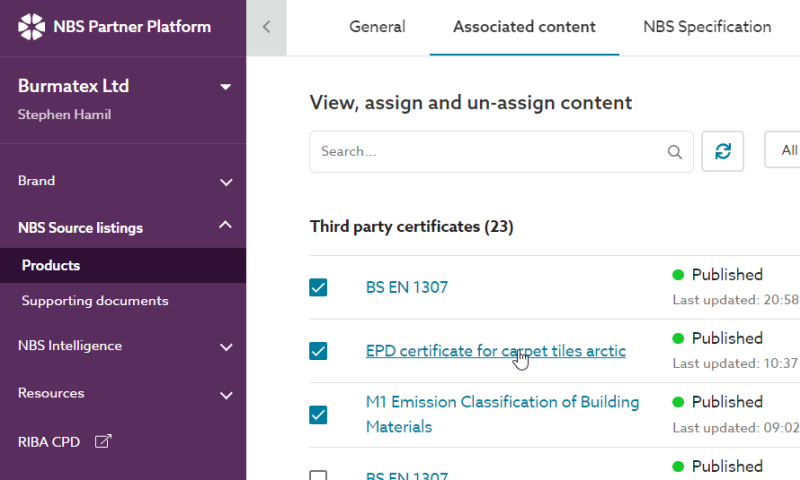Image resolution: width=800 pixels, height=480 pixels.
Task: Click Published status on the first BS EN 1307 row
Action: (727, 274)
